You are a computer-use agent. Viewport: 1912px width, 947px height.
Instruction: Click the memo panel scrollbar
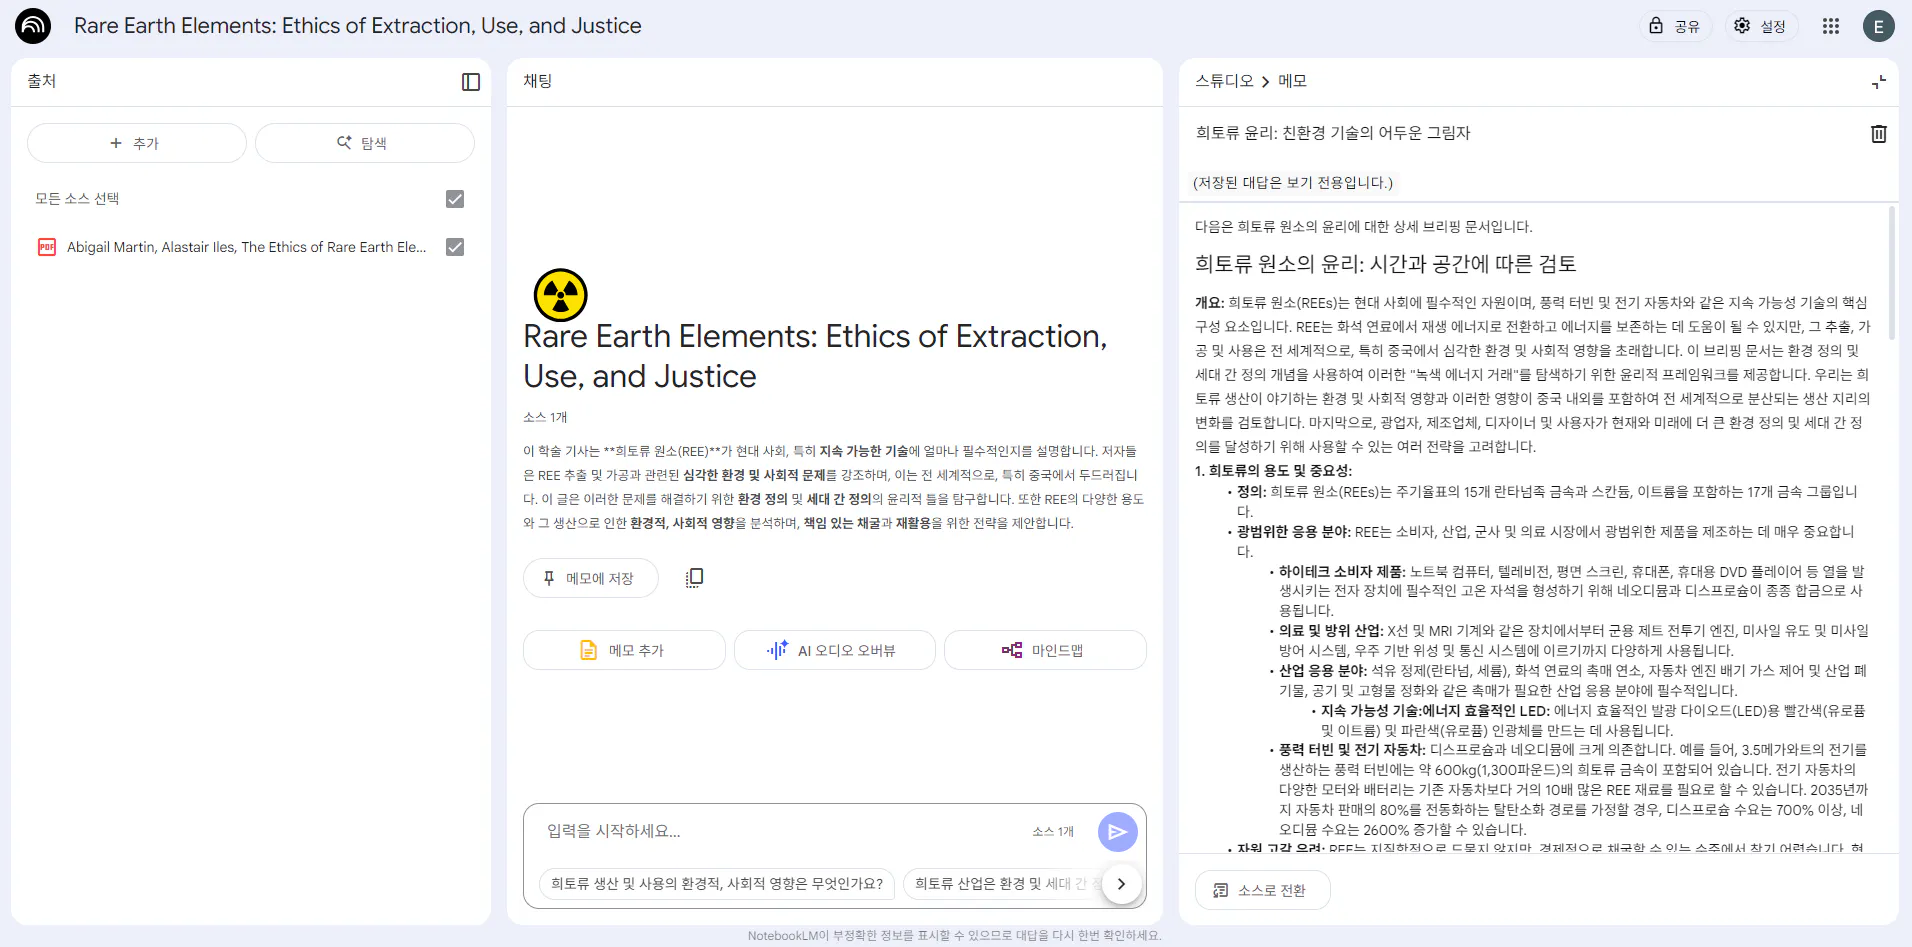[1891, 272]
